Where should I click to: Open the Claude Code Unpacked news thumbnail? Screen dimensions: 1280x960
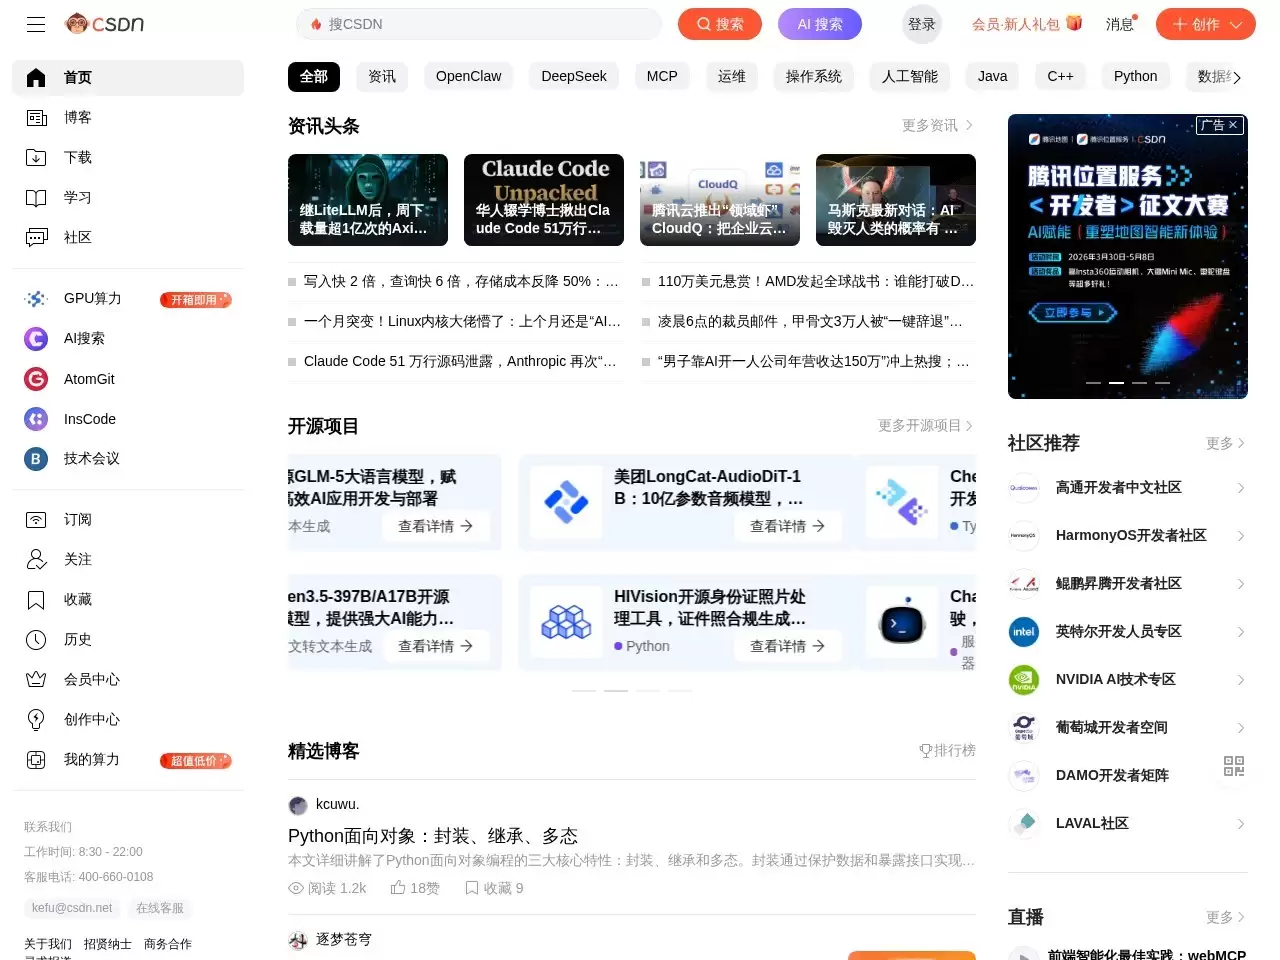pyautogui.click(x=544, y=200)
